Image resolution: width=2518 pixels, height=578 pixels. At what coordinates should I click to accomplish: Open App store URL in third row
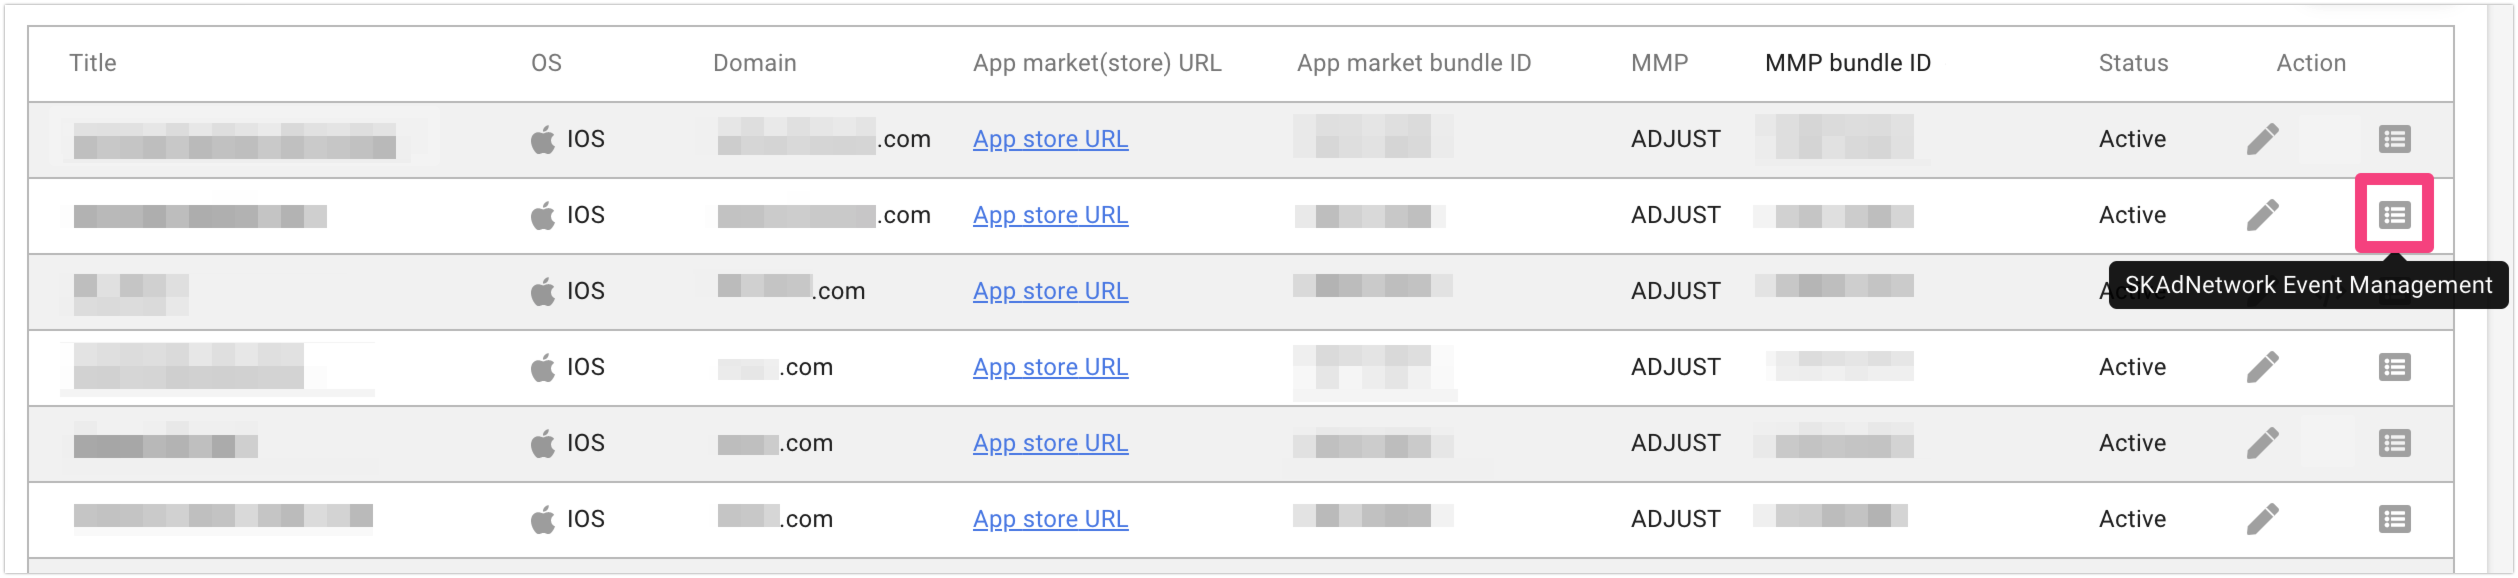(x=1050, y=291)
